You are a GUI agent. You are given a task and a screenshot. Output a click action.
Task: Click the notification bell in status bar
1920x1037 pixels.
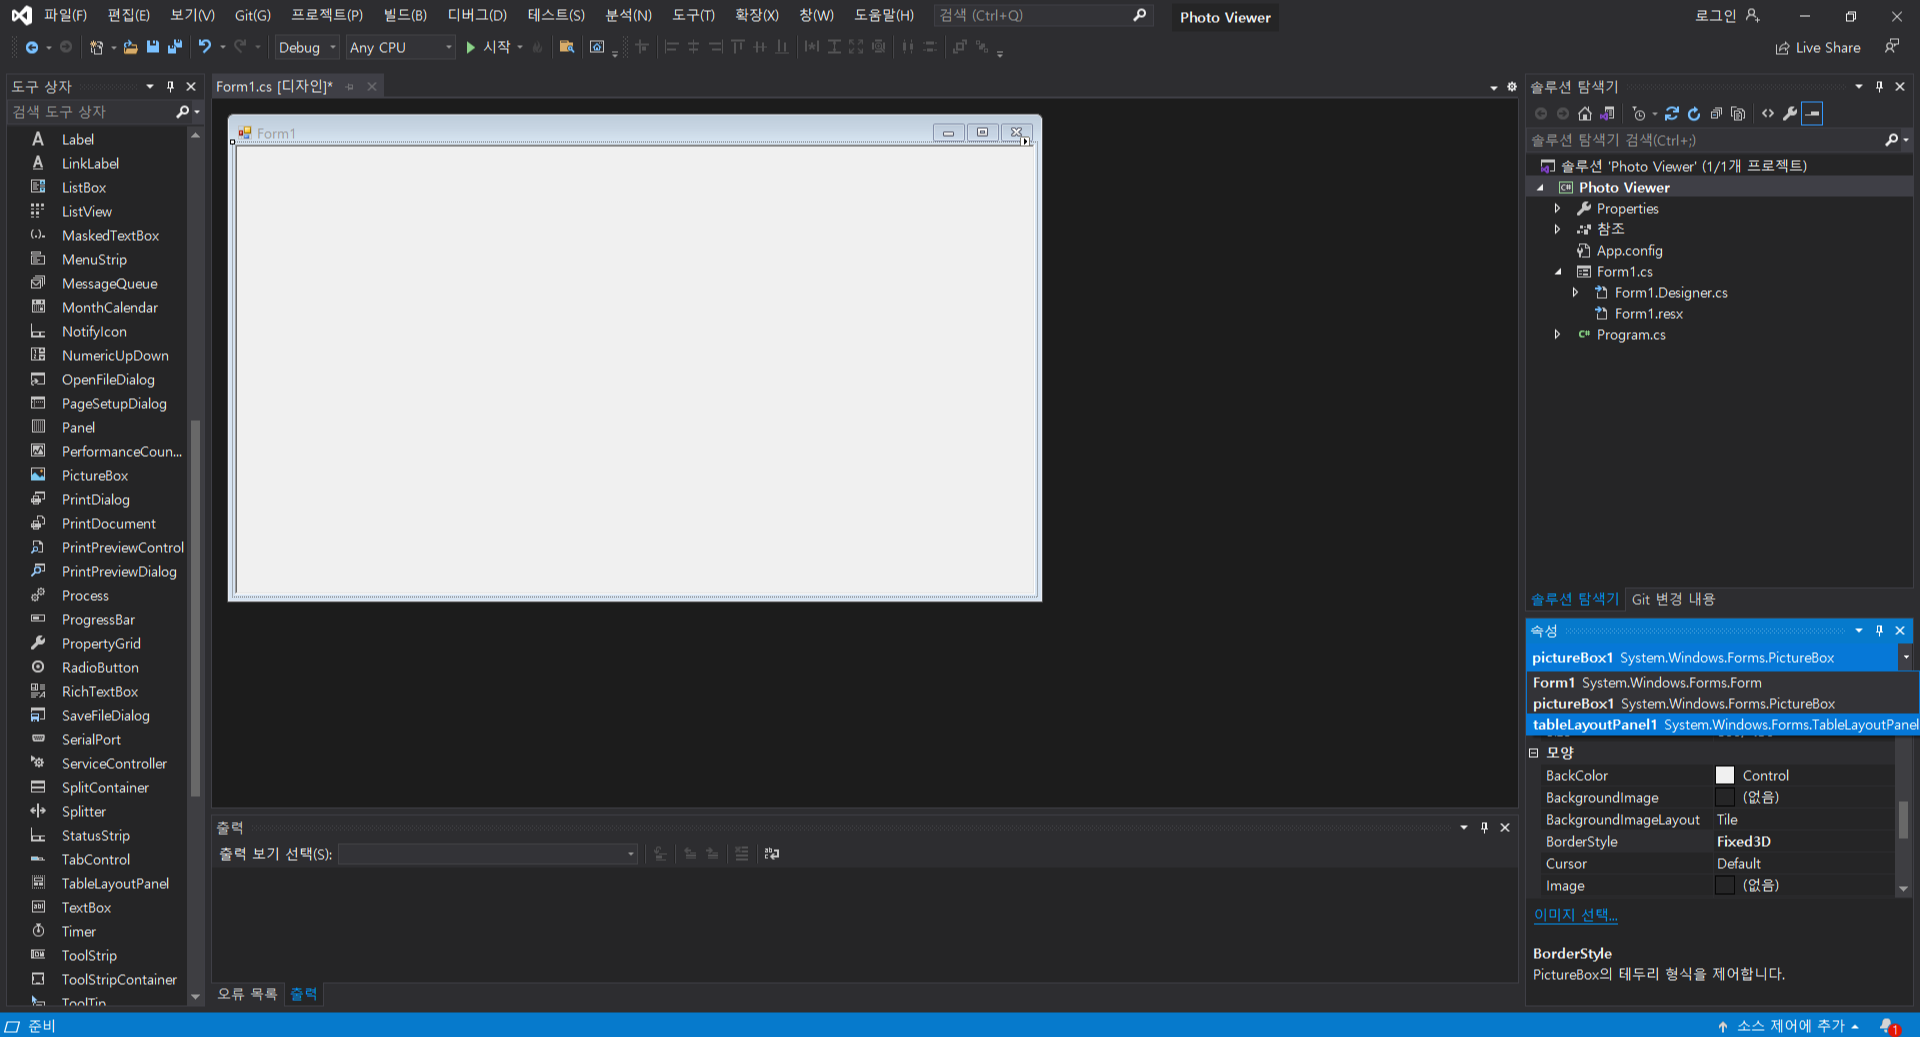[1888, 1026]
